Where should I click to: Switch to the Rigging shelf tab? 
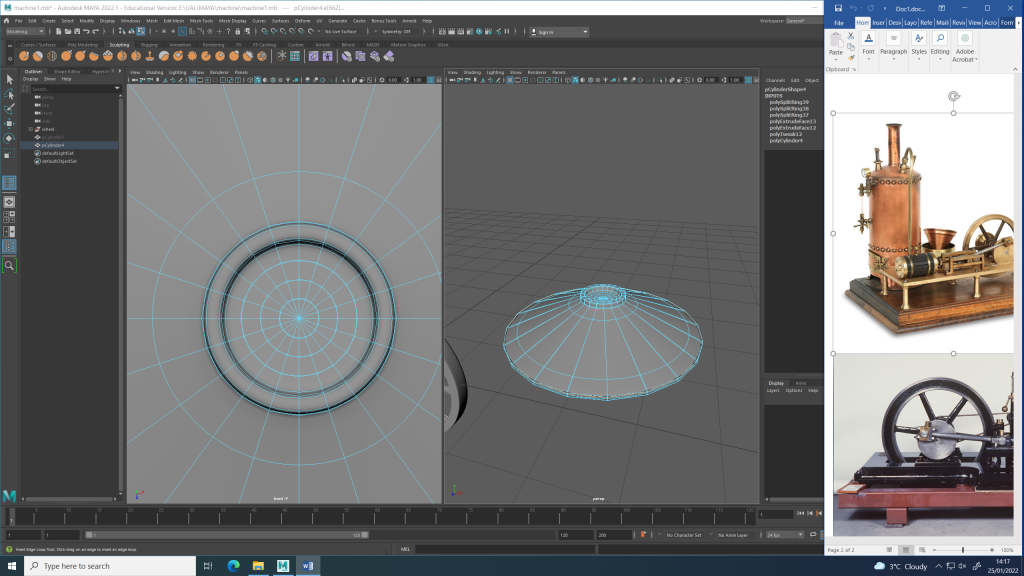[x=149, y=45]
